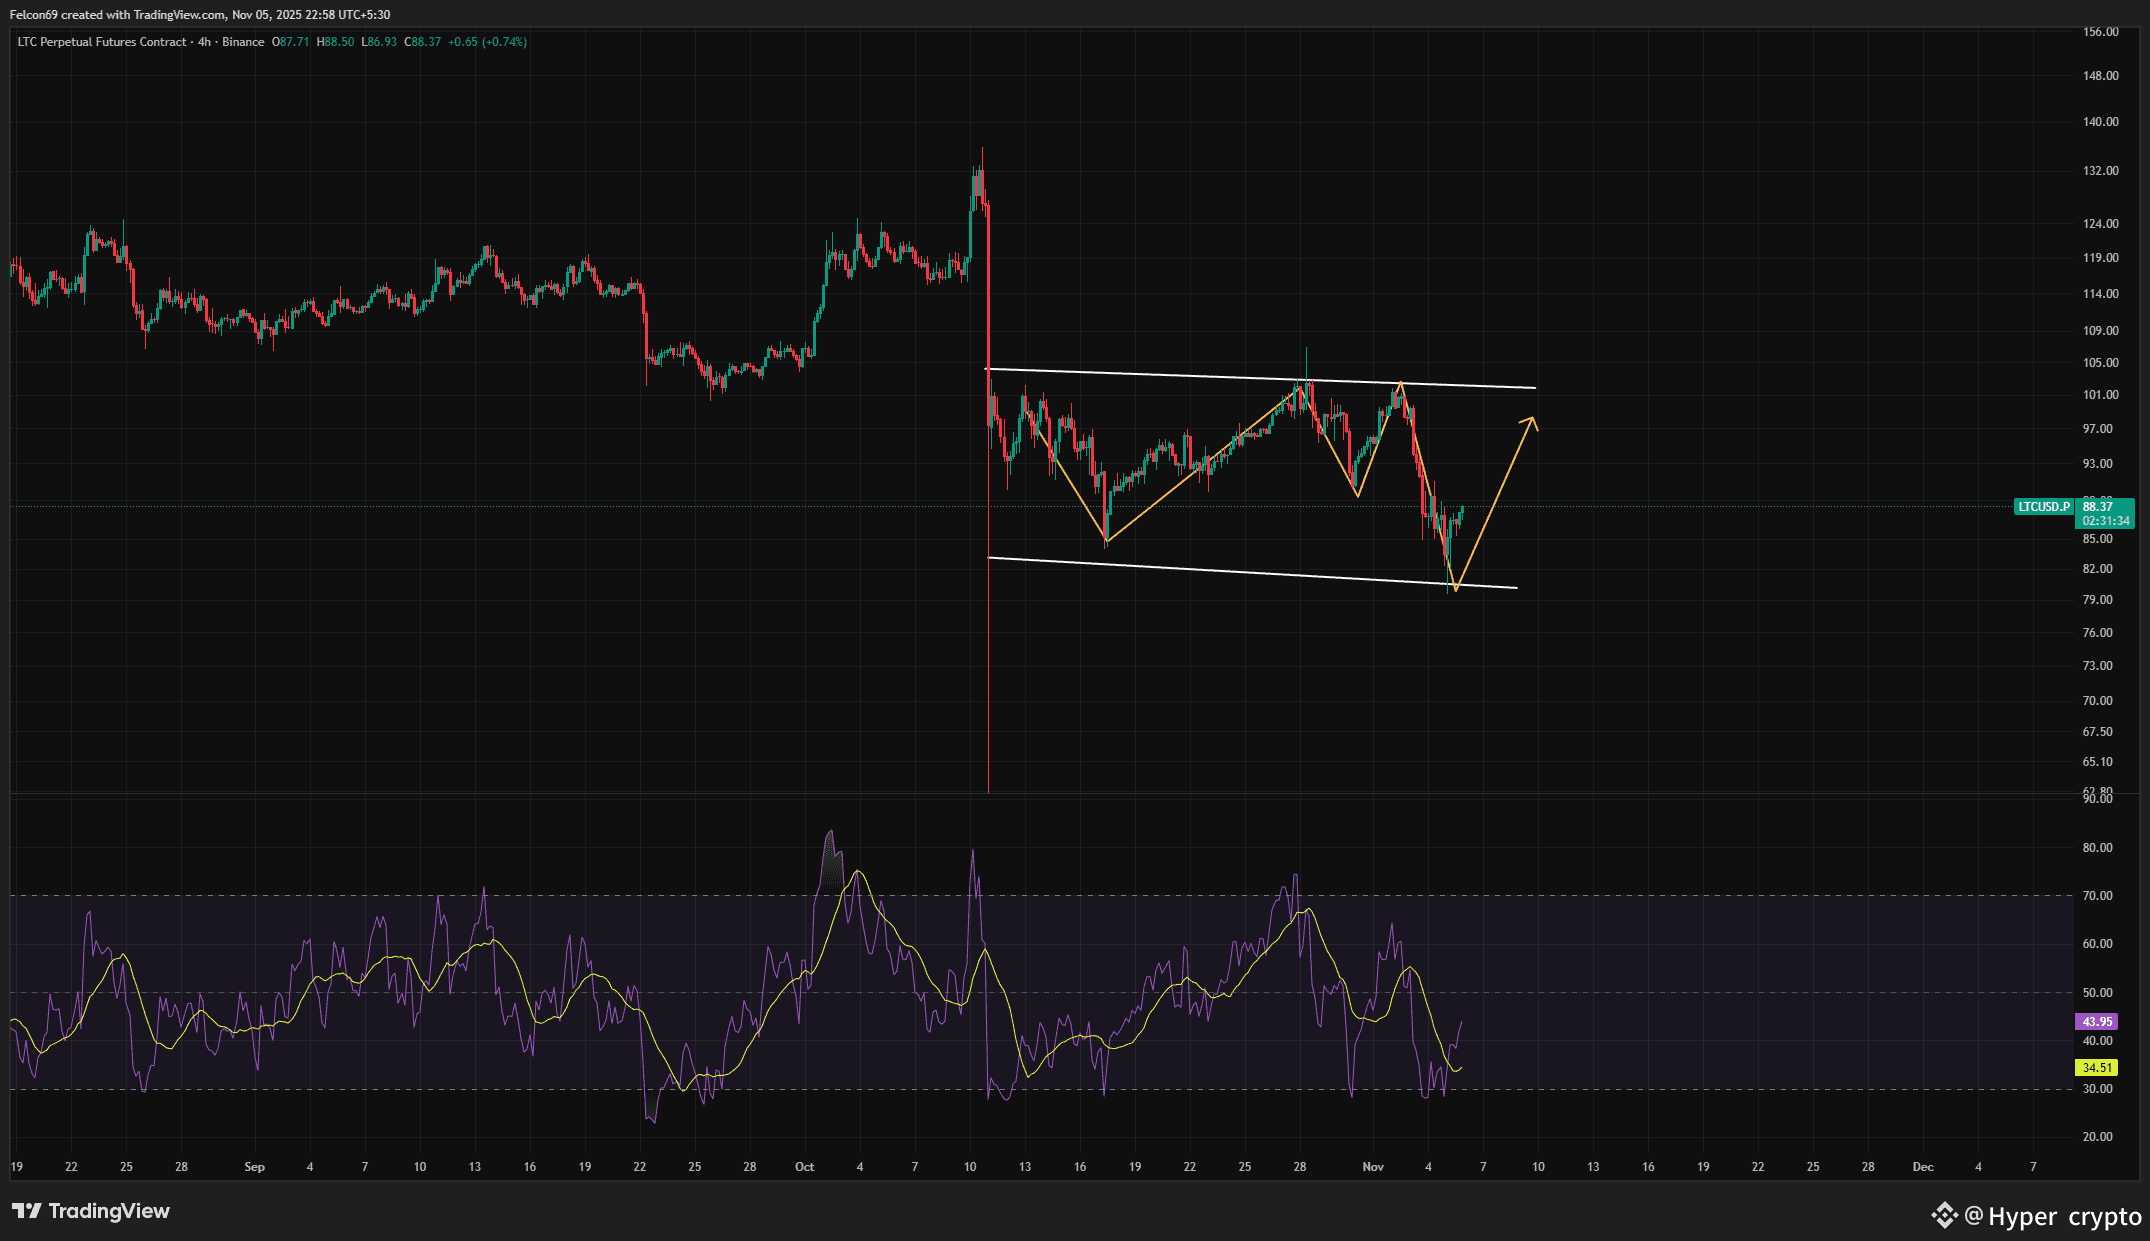
Task: Click the +0.65 (+0.74%) change value
Action: click(x=487, y=42)
